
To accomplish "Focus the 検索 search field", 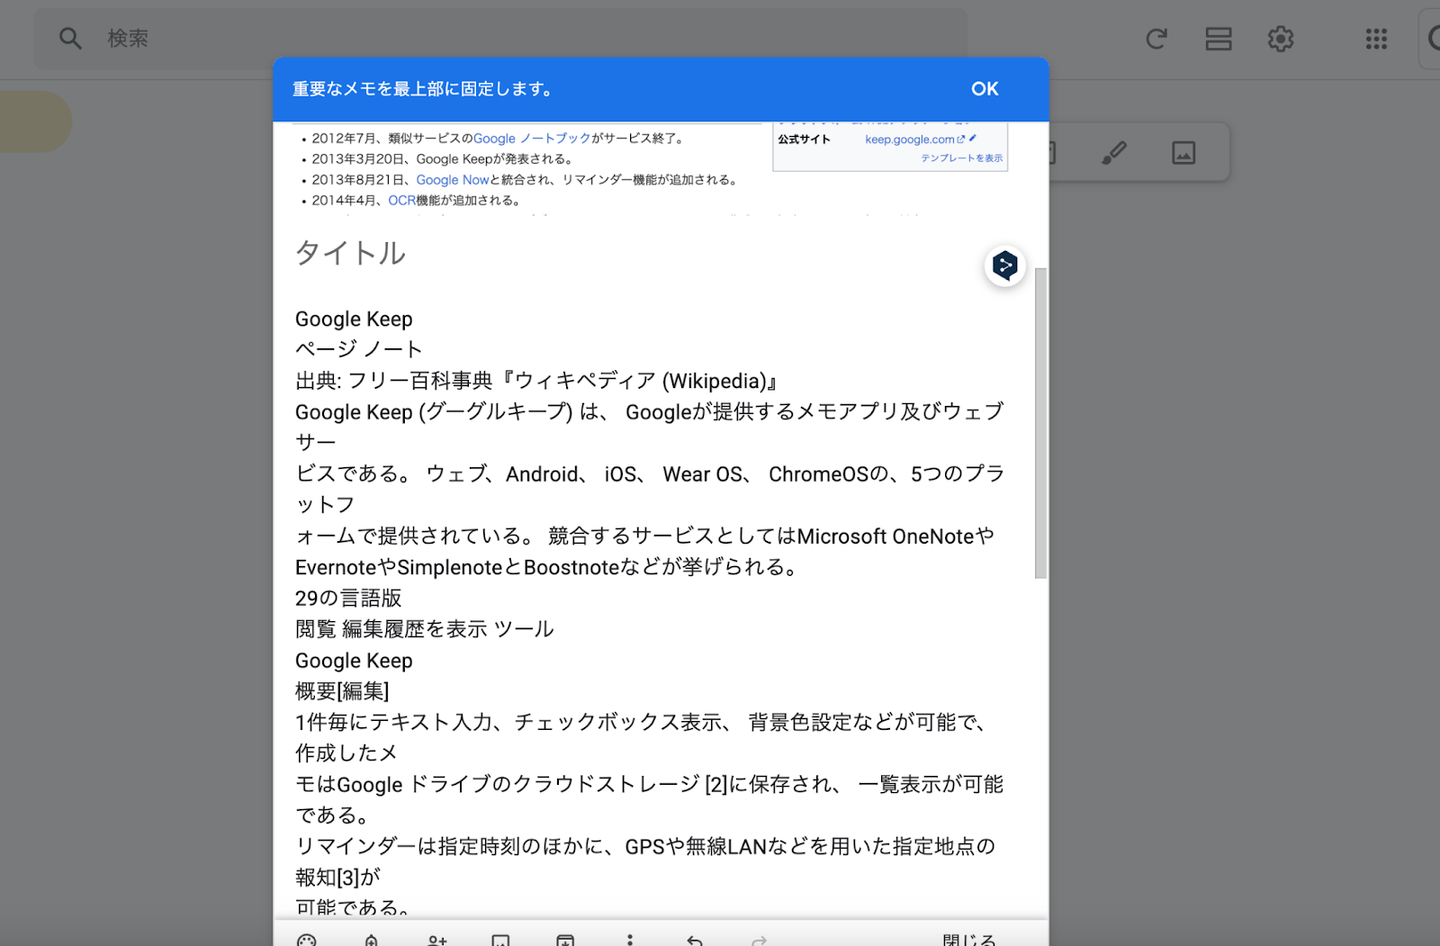I will [500, 39].
